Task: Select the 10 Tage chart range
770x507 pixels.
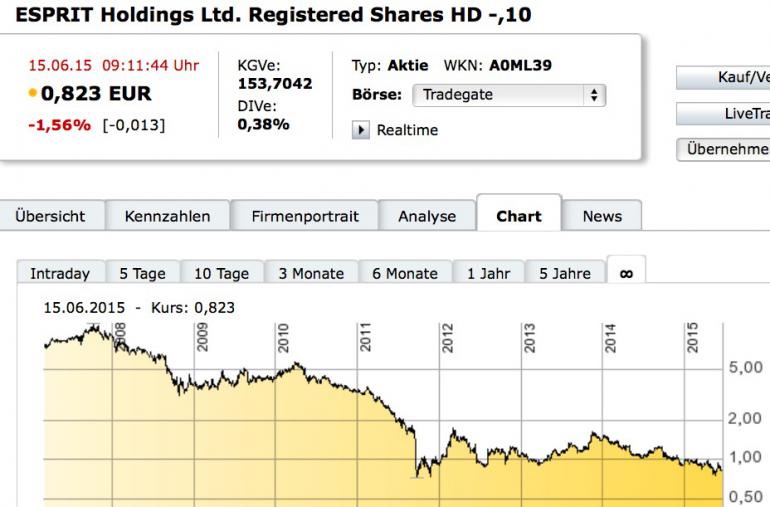Action: [x=221, y=273]
